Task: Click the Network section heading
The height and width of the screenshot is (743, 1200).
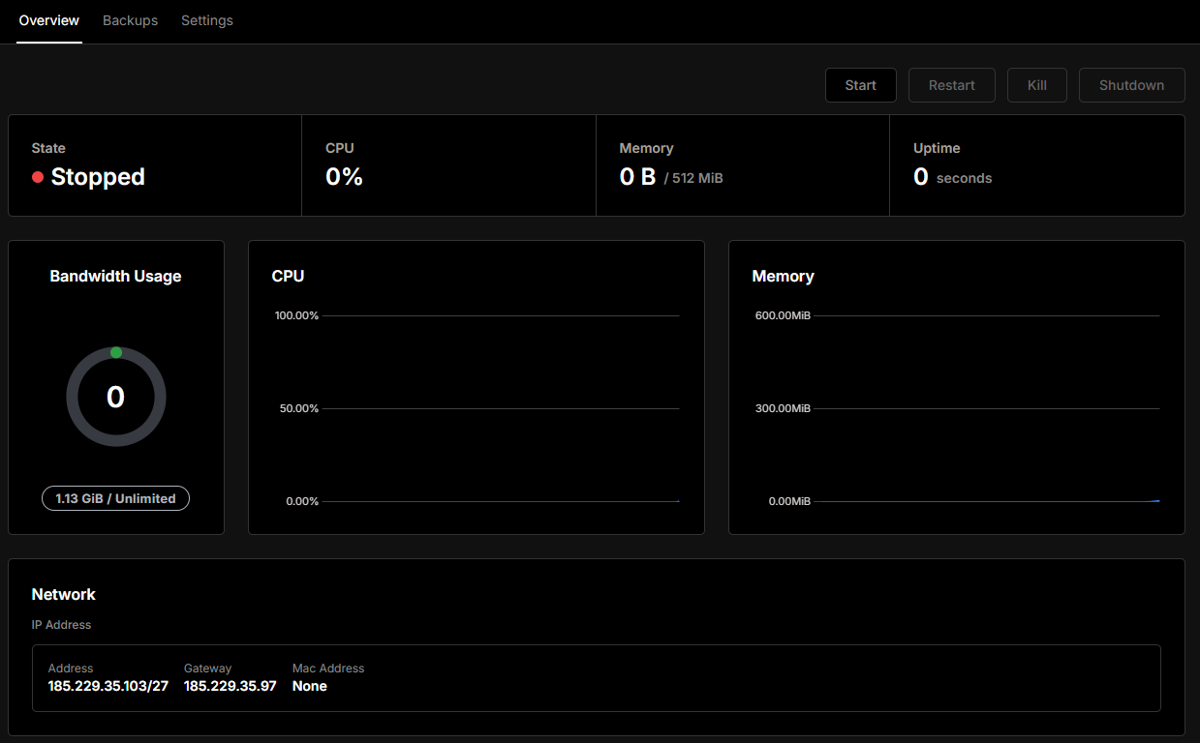Action: (64, 594)
